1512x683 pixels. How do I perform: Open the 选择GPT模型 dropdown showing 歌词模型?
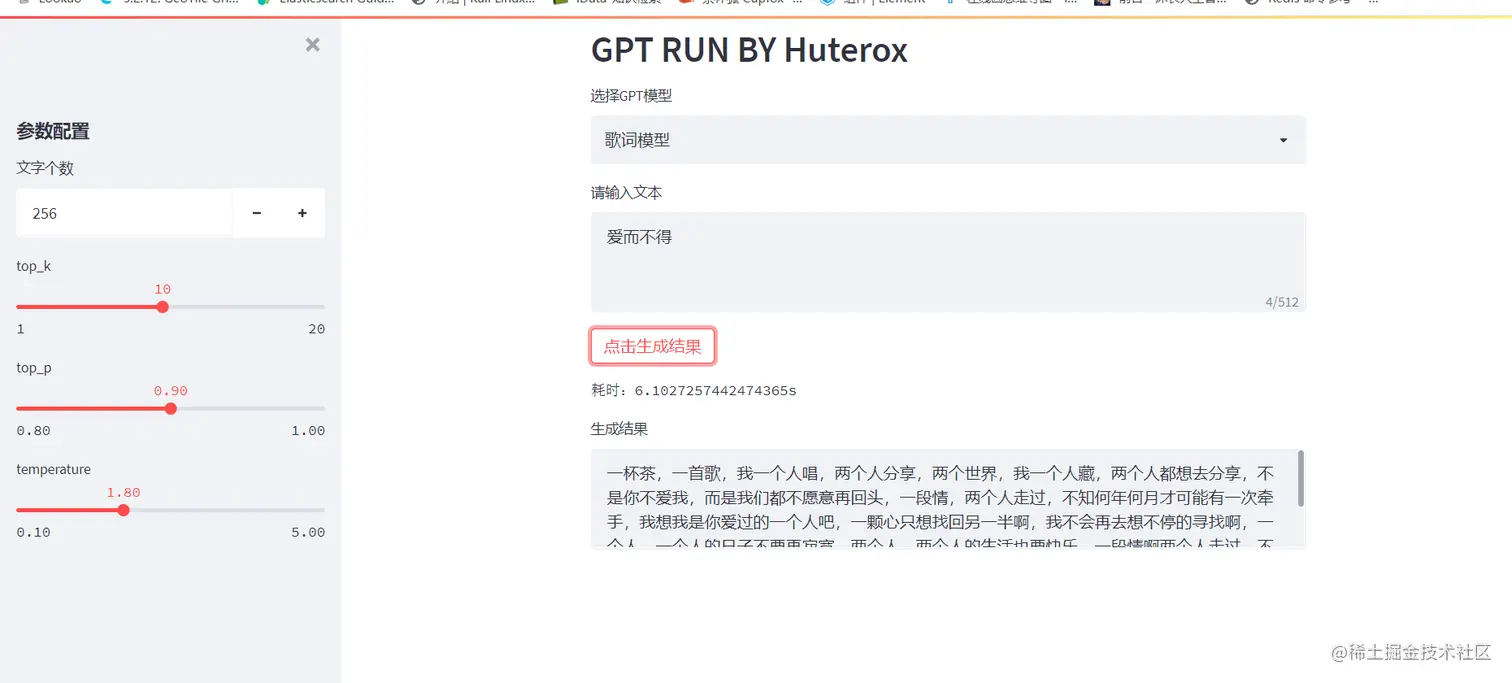tap(948, 140)
